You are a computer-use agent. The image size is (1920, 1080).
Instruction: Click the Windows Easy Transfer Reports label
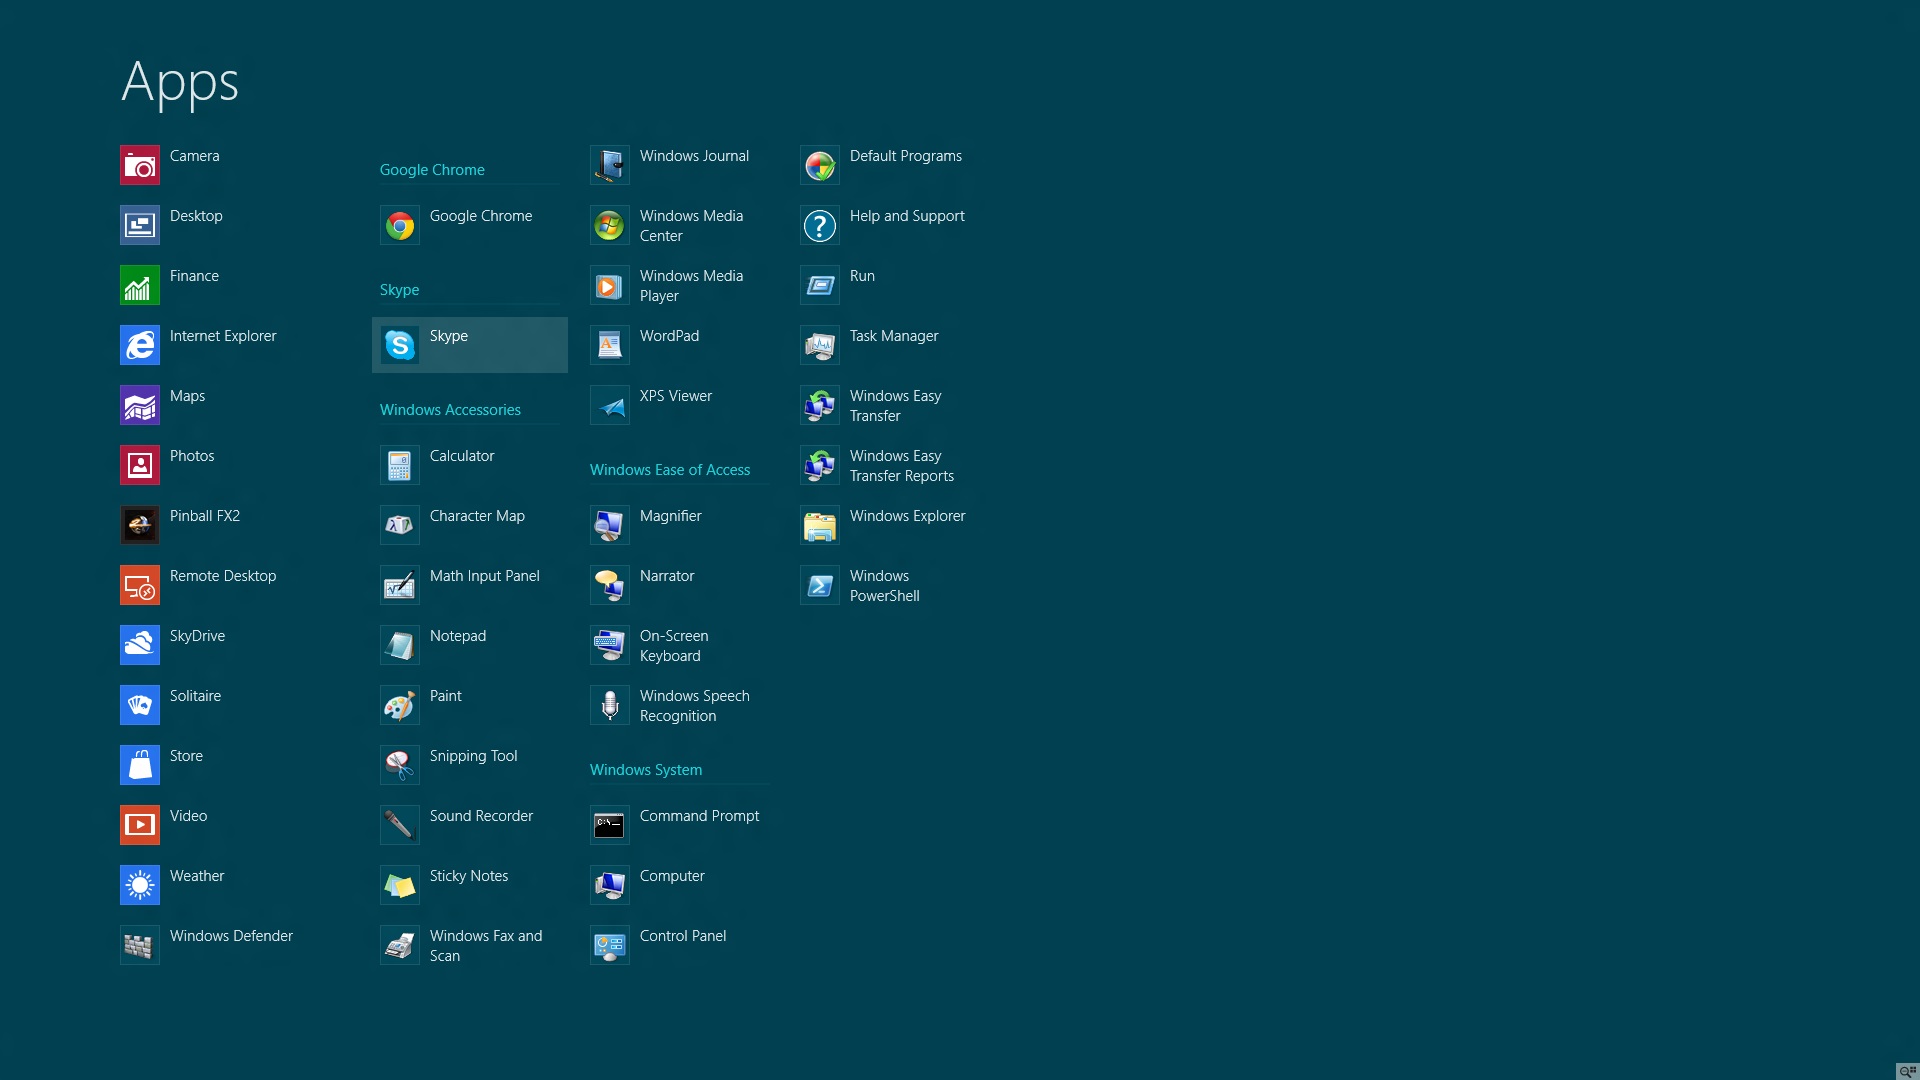pos(901,466)
